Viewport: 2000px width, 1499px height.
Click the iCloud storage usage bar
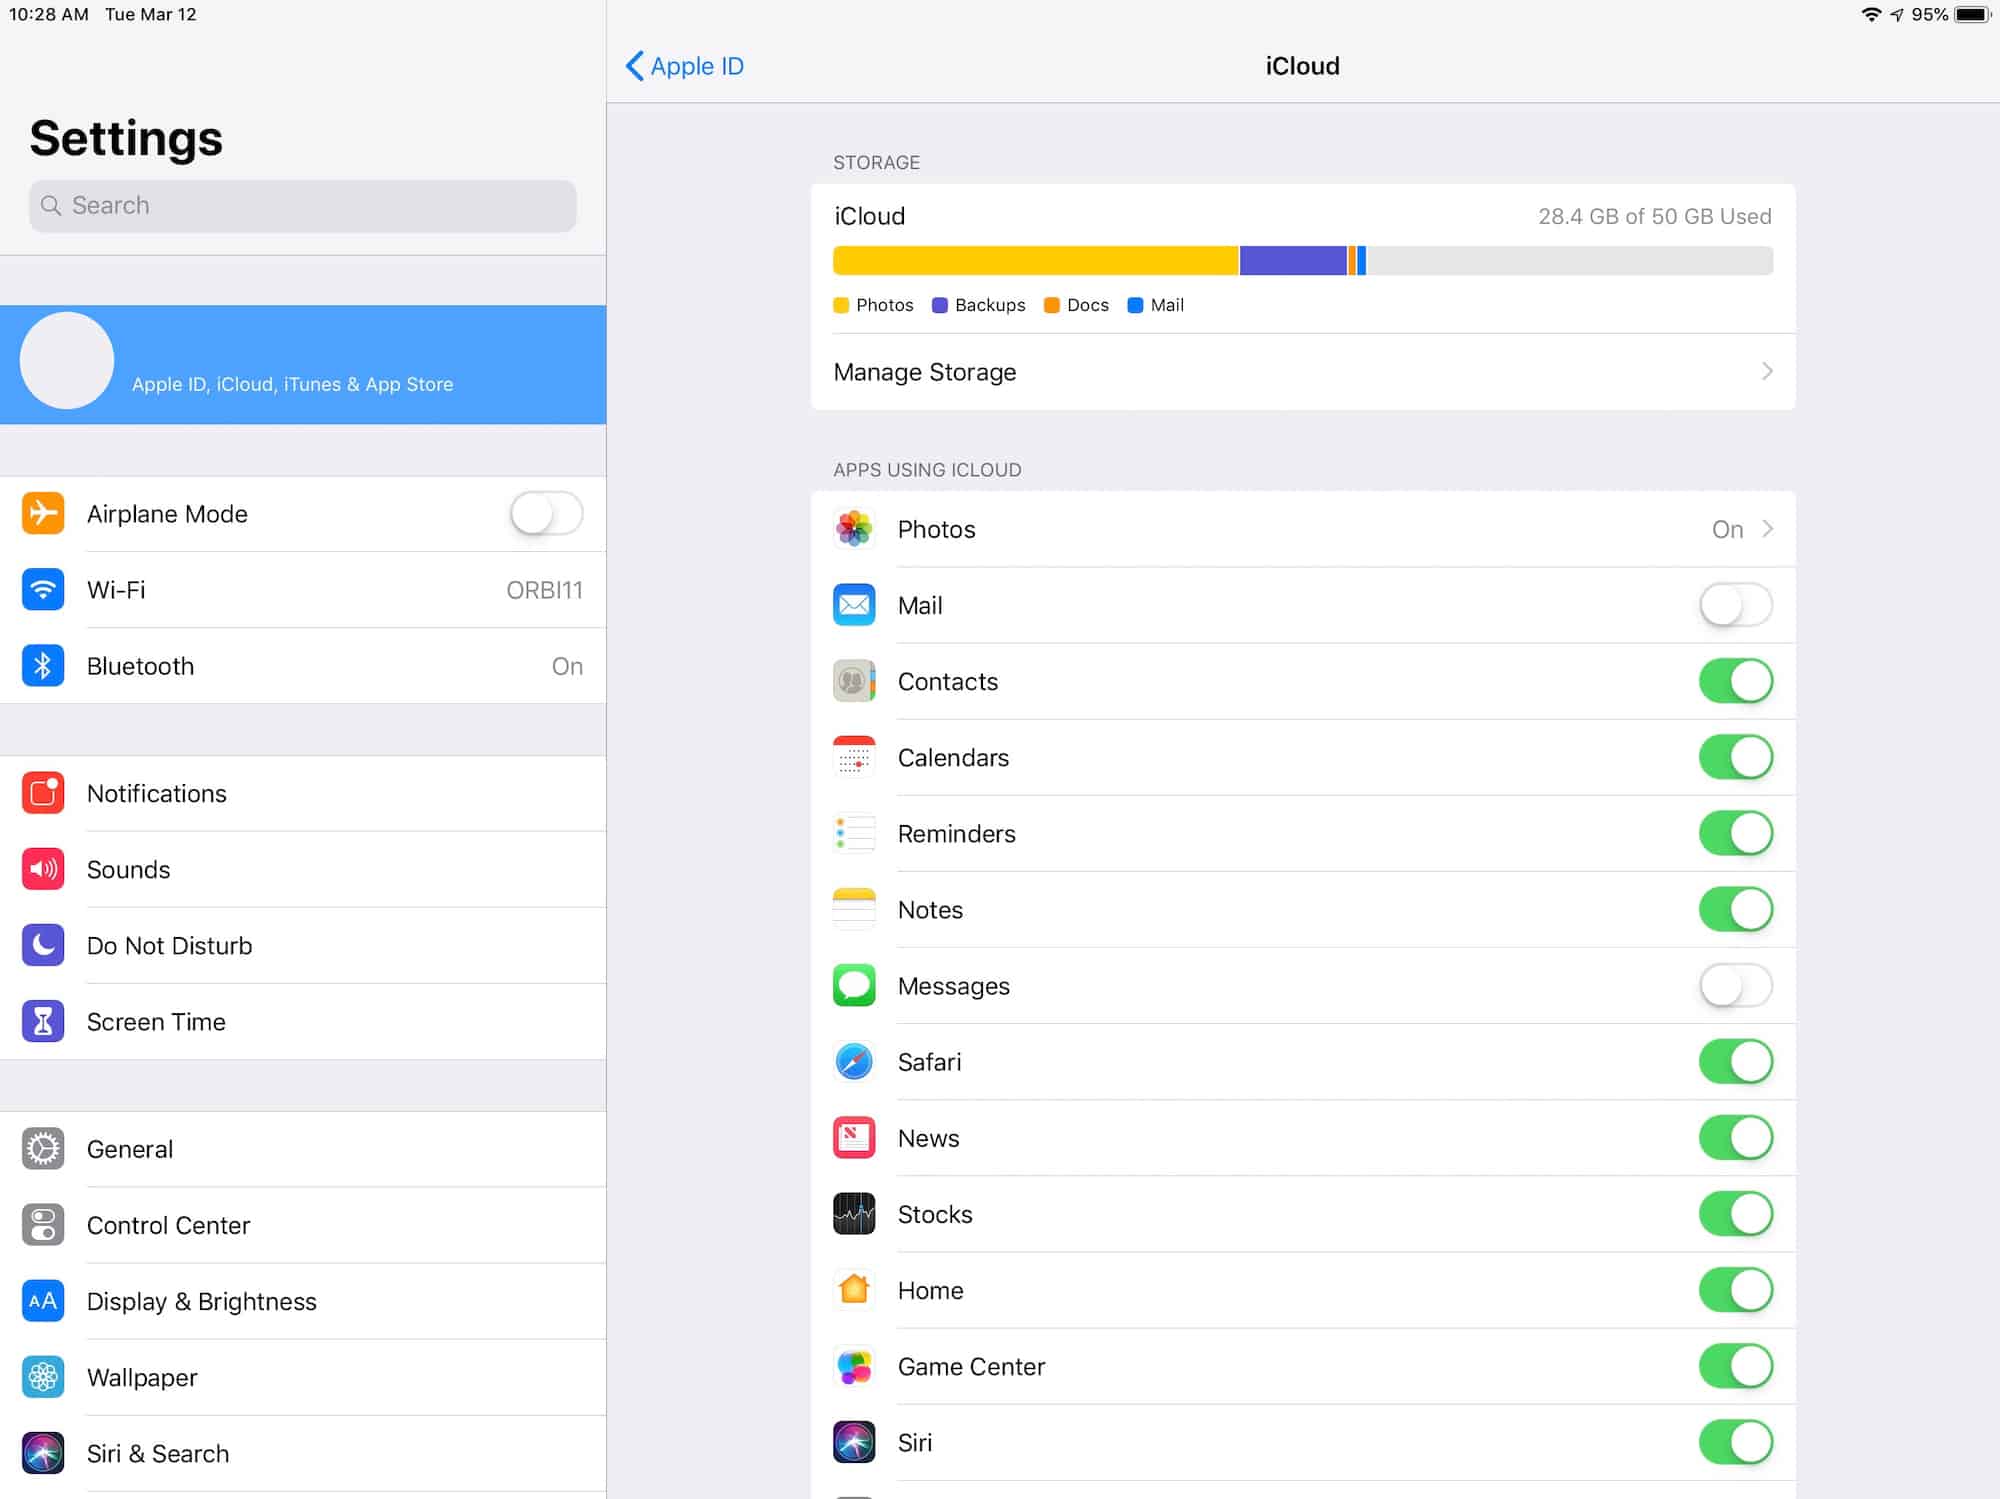pos(1300,258)
